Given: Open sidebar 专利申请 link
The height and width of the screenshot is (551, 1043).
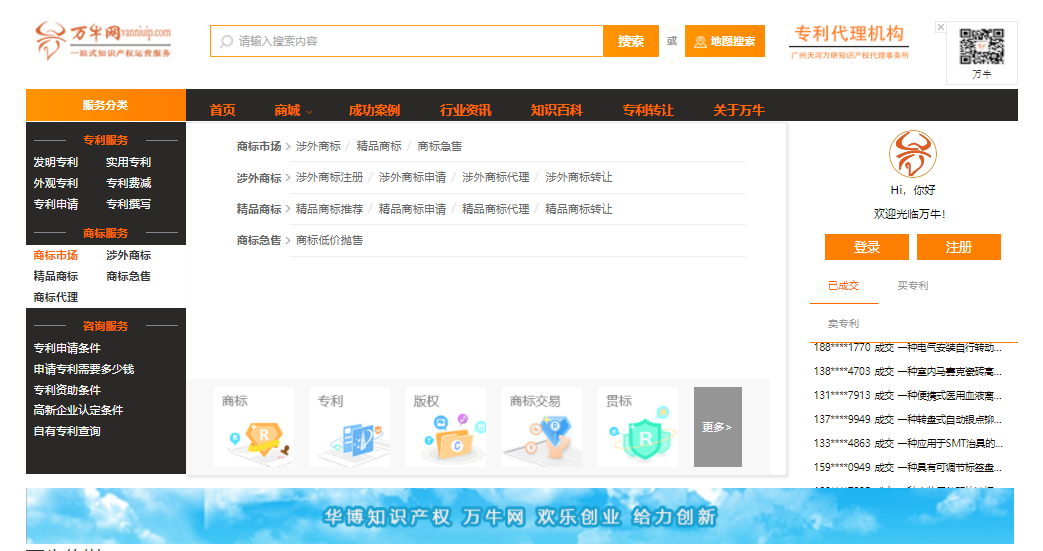Looking at the screenshot, I should 56,204.
